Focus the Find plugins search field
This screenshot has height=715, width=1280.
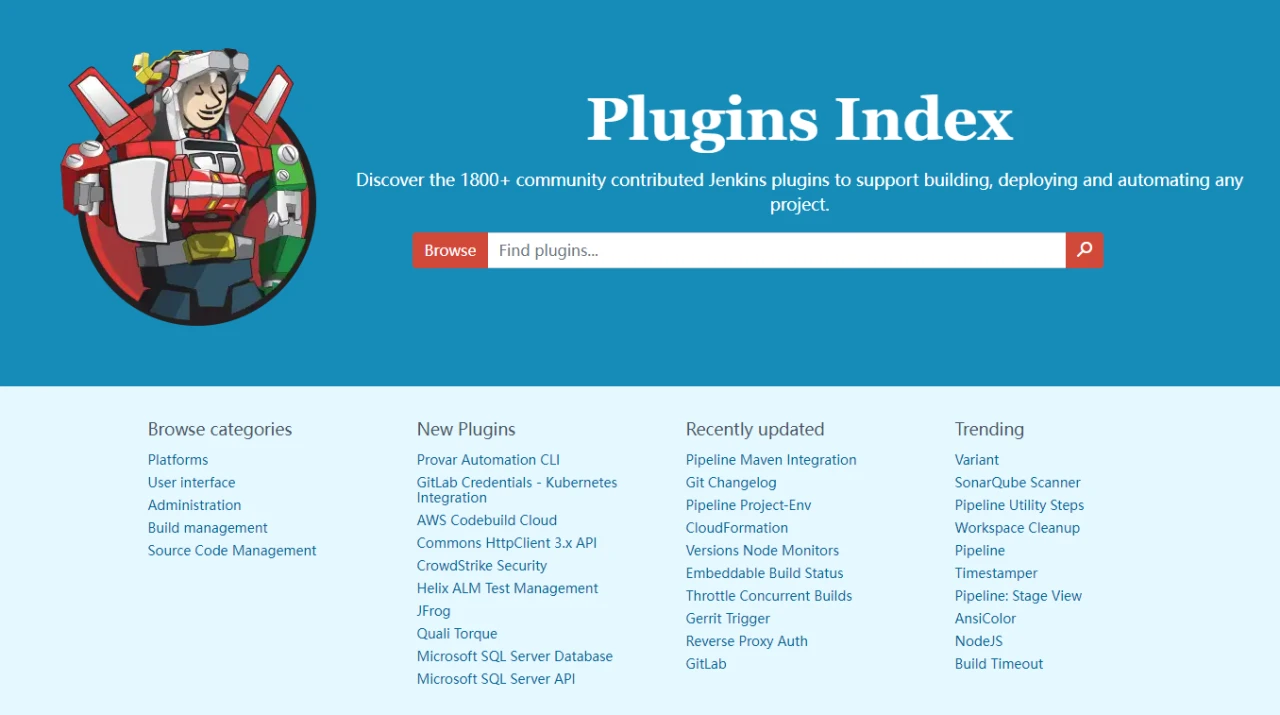click(776, 250)
